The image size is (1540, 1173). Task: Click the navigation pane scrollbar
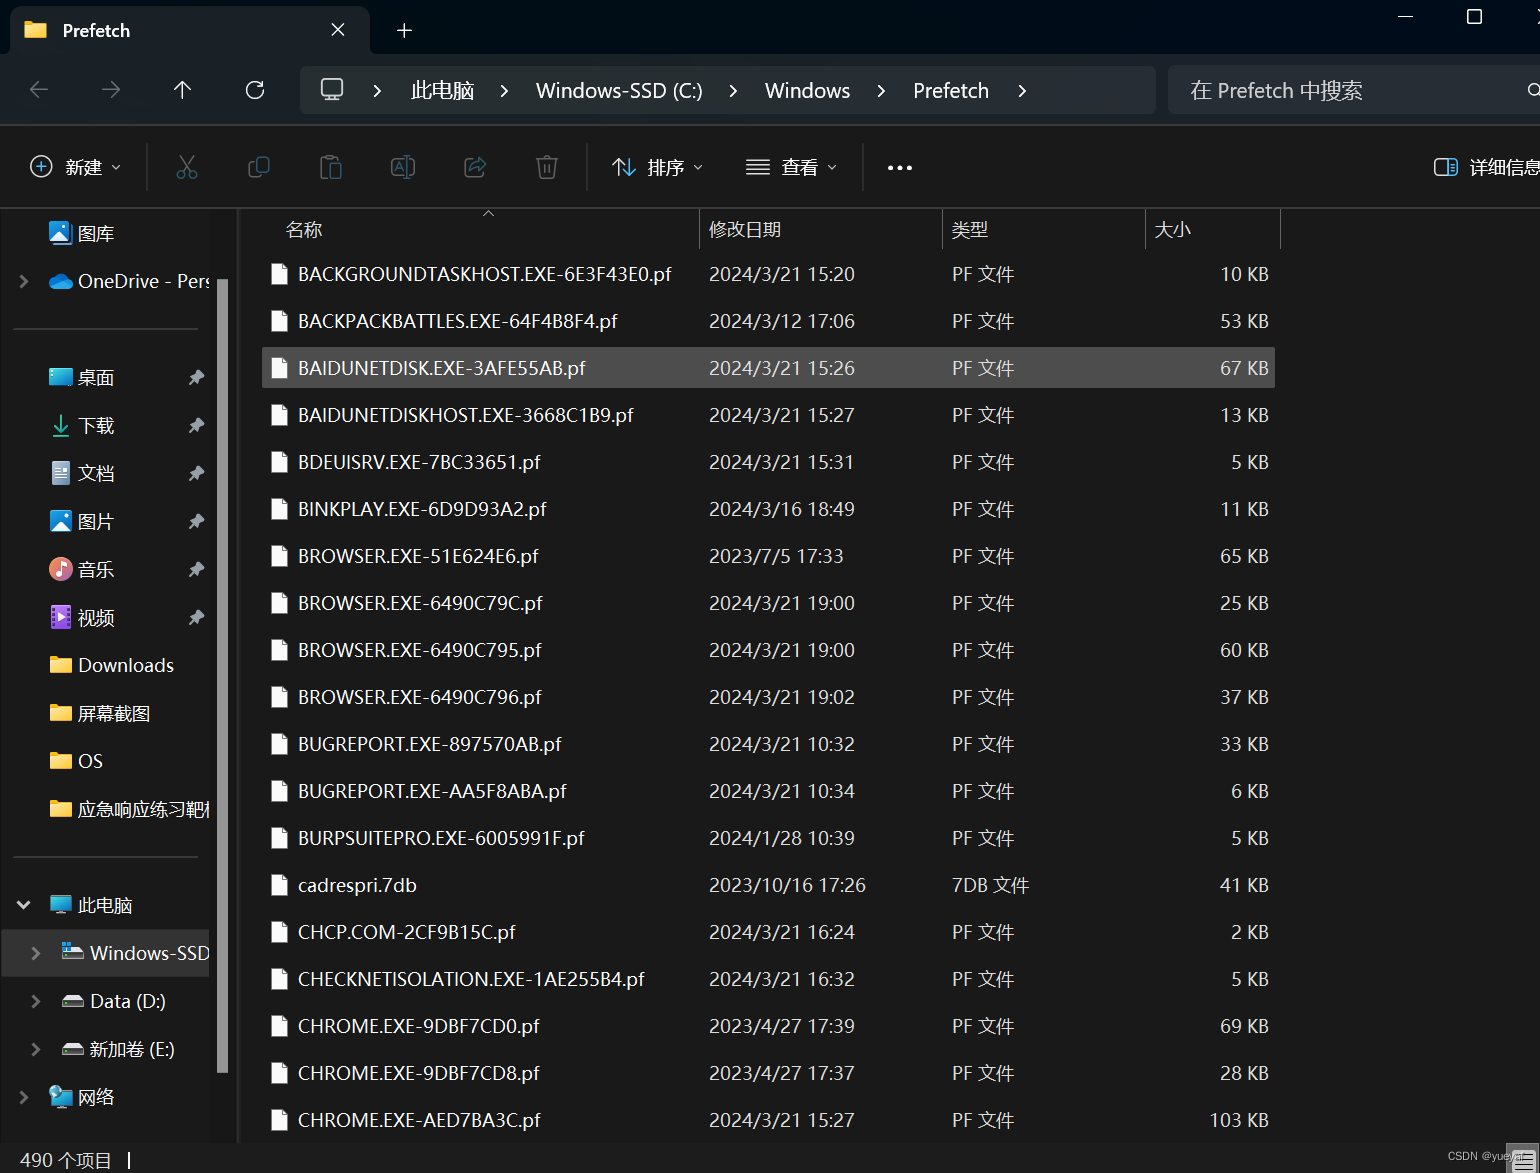tap(223, 675)
